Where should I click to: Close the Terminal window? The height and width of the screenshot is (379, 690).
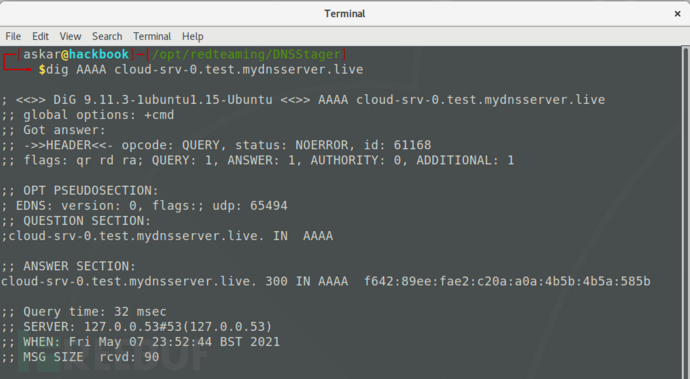pos(678,14)
